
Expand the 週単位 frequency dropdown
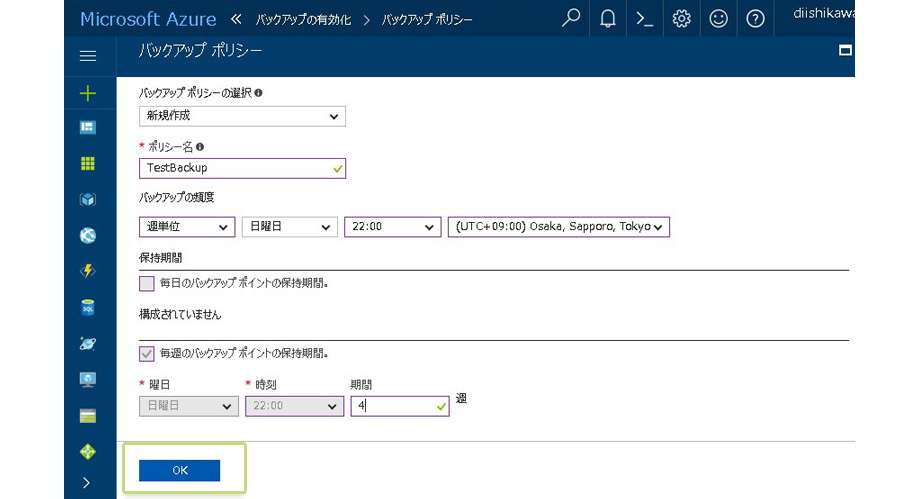187,227
